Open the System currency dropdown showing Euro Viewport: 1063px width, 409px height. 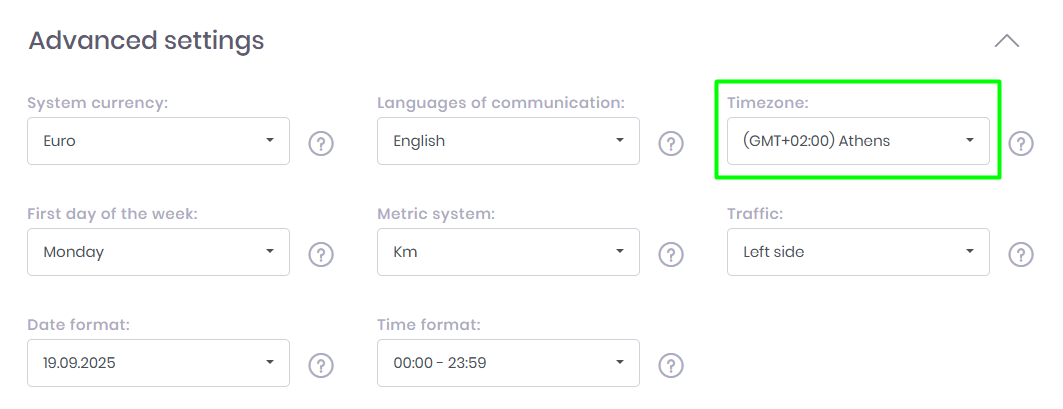point(158,141)
